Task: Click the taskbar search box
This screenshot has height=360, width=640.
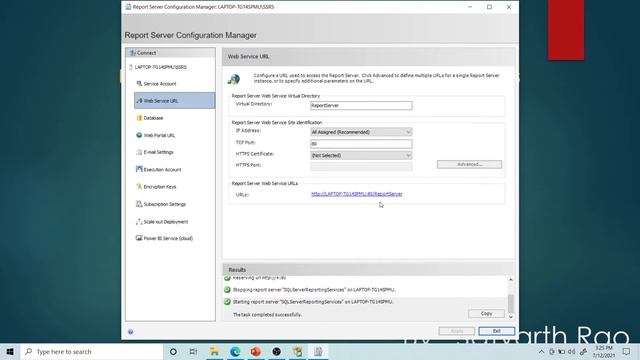Action: pos(92,351)
